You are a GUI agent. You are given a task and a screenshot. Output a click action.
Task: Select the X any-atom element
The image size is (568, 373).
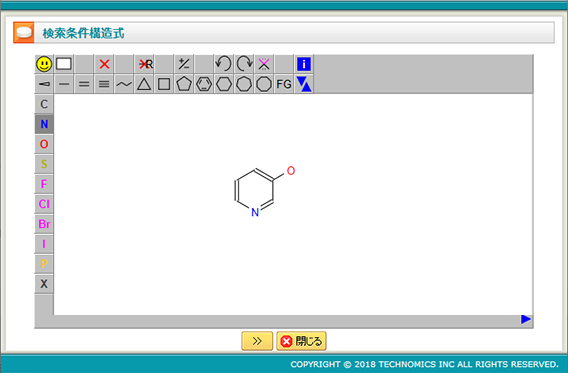[44, 284]
